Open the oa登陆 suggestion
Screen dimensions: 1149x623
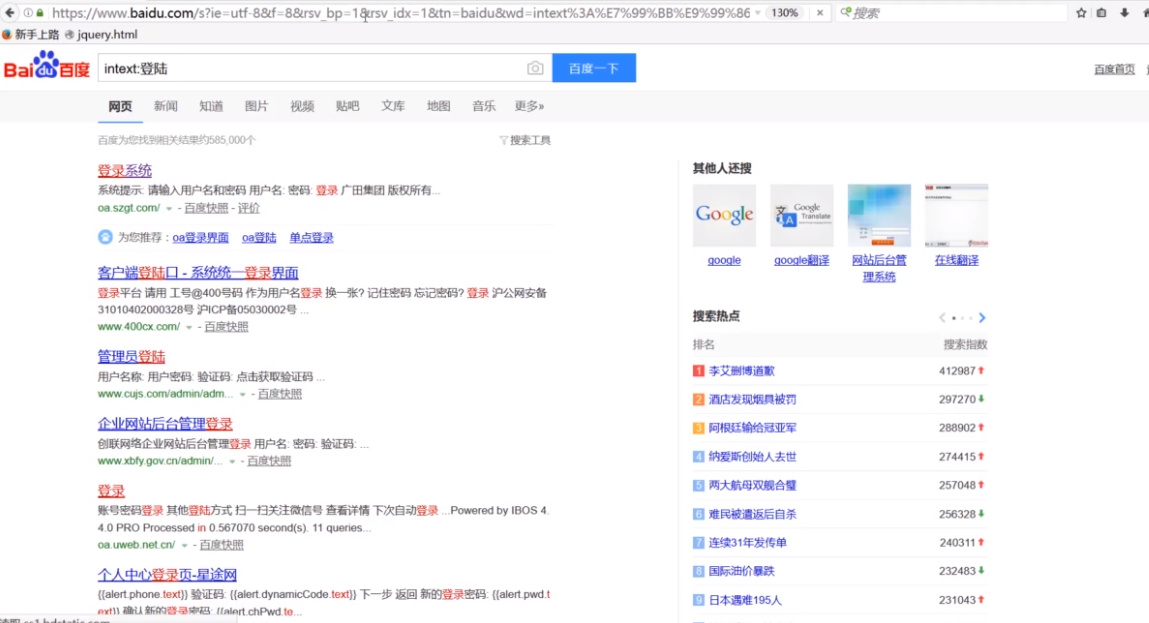(259, 237)
